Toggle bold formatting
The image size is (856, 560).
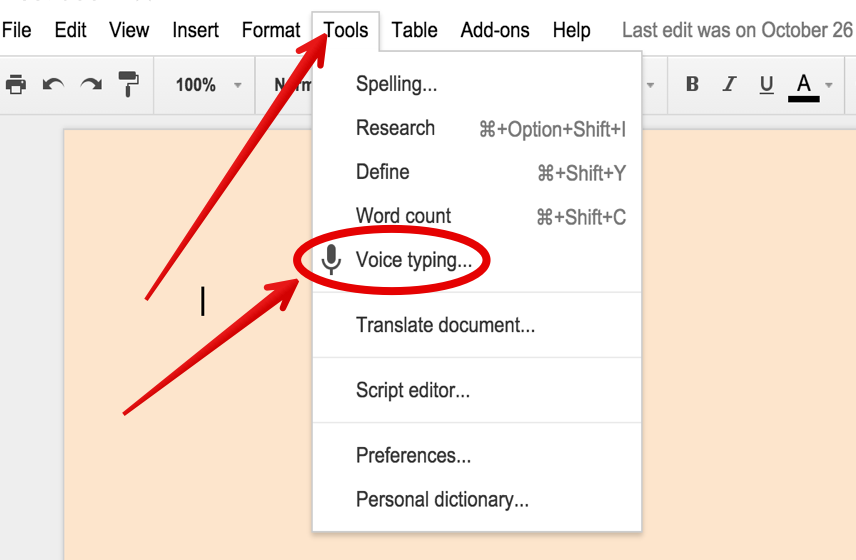point(692,85)
